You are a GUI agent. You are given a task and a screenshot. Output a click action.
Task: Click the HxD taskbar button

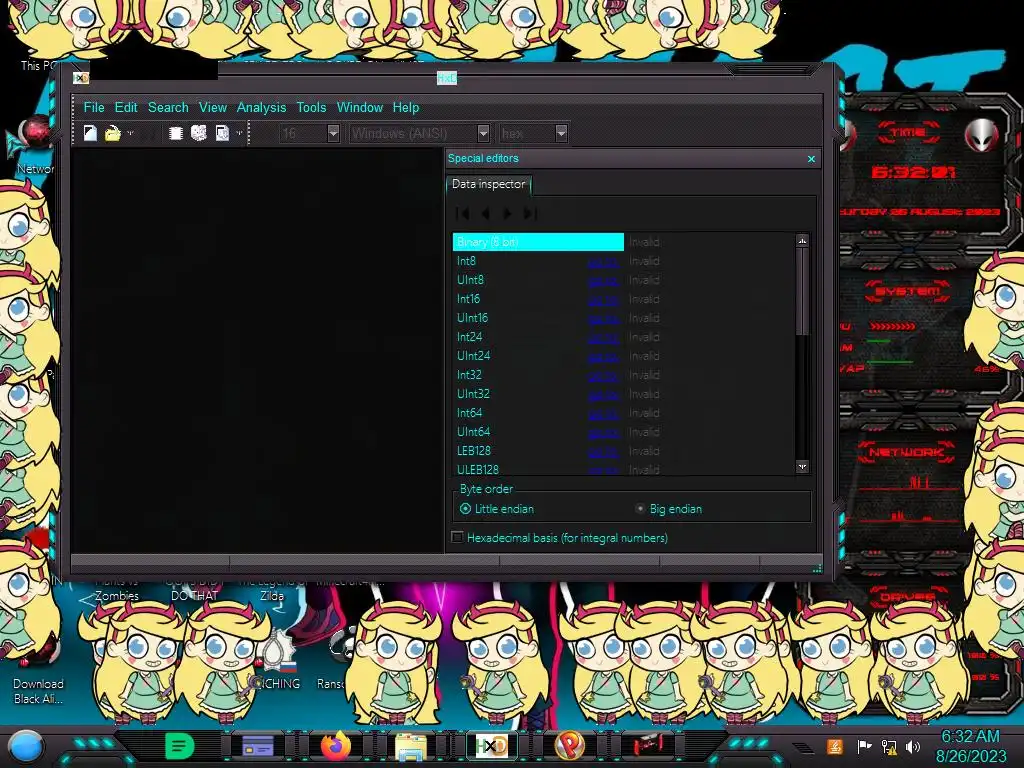click(492, 746)
